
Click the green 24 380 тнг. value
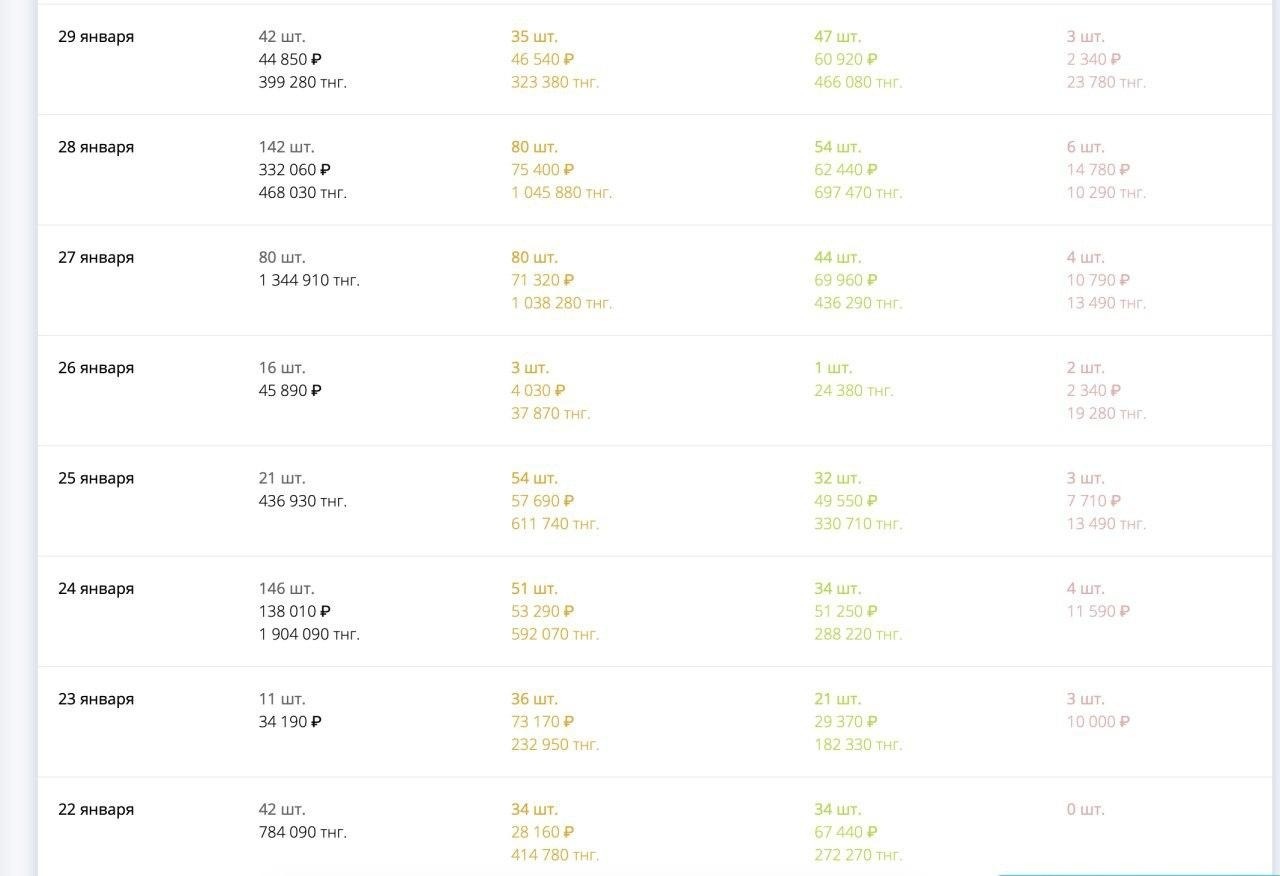[x=854, y=390]
